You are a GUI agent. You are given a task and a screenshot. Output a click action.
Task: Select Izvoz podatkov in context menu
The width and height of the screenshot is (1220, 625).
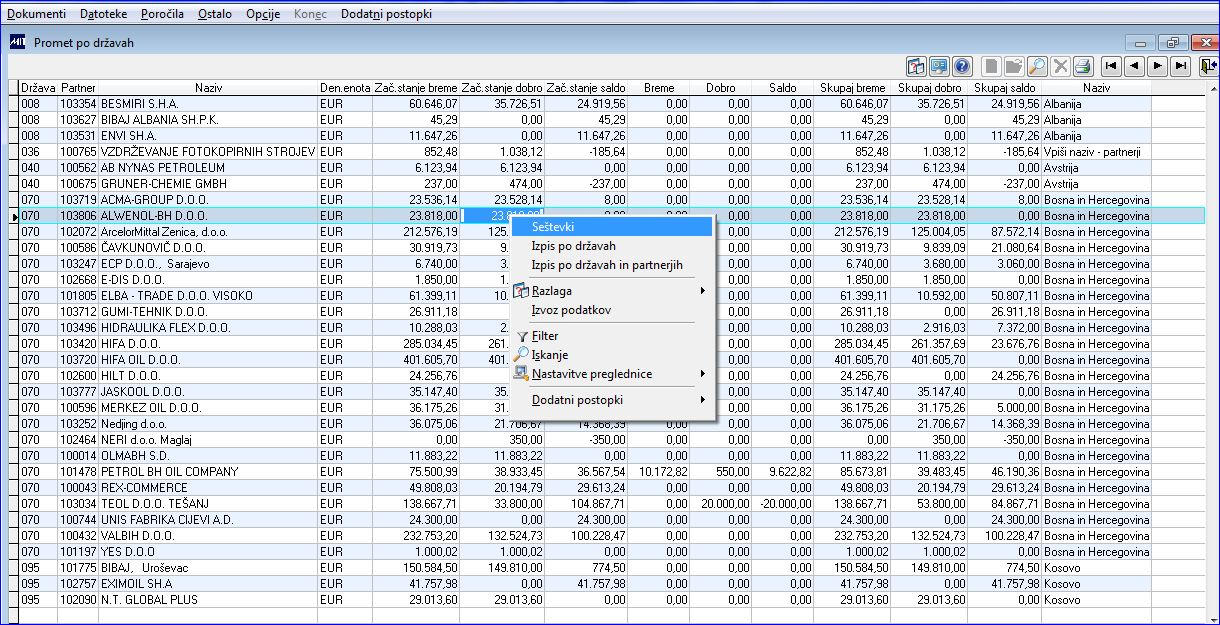click(x=571, y=310)
